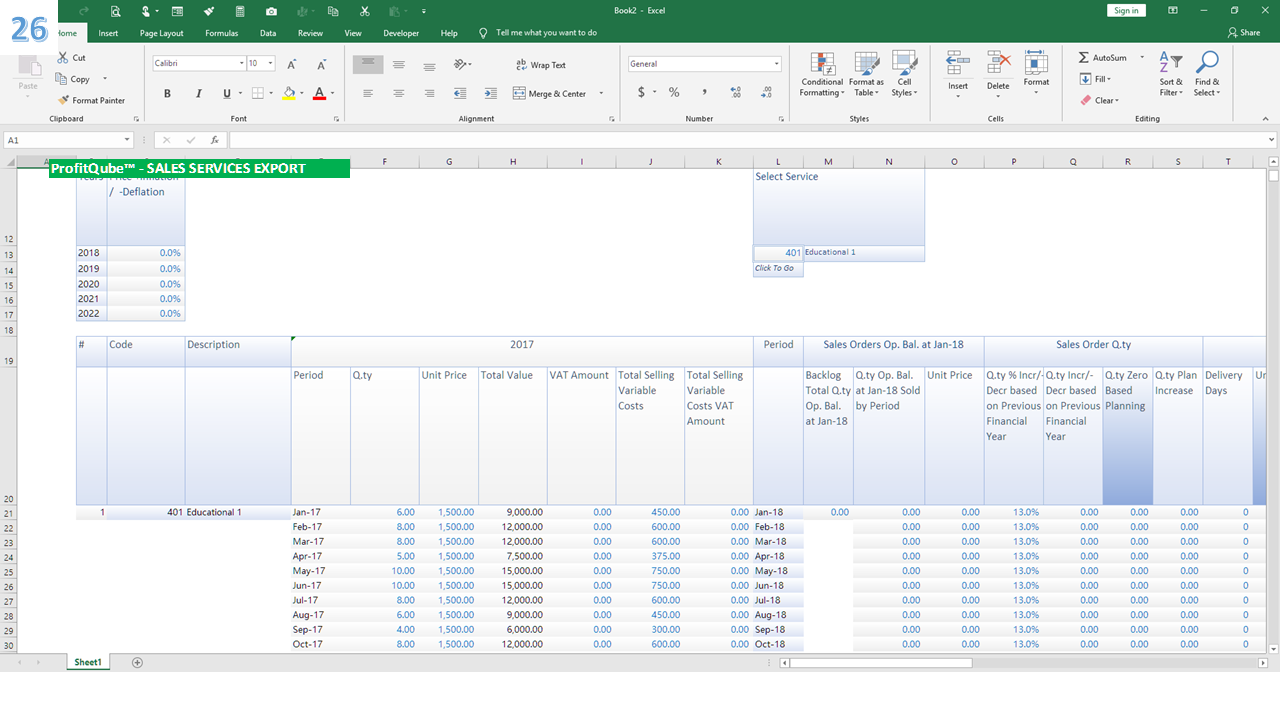Viewport: 1280px width, 720px height.
Task: Toggle Align Right
Action: pyautogui.click(x=429, y=94)
